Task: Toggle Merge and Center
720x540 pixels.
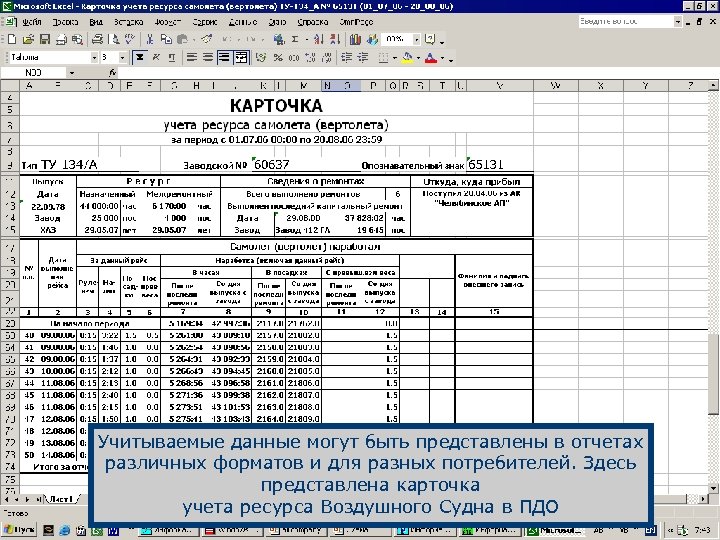Action: (x=241, y=58)
